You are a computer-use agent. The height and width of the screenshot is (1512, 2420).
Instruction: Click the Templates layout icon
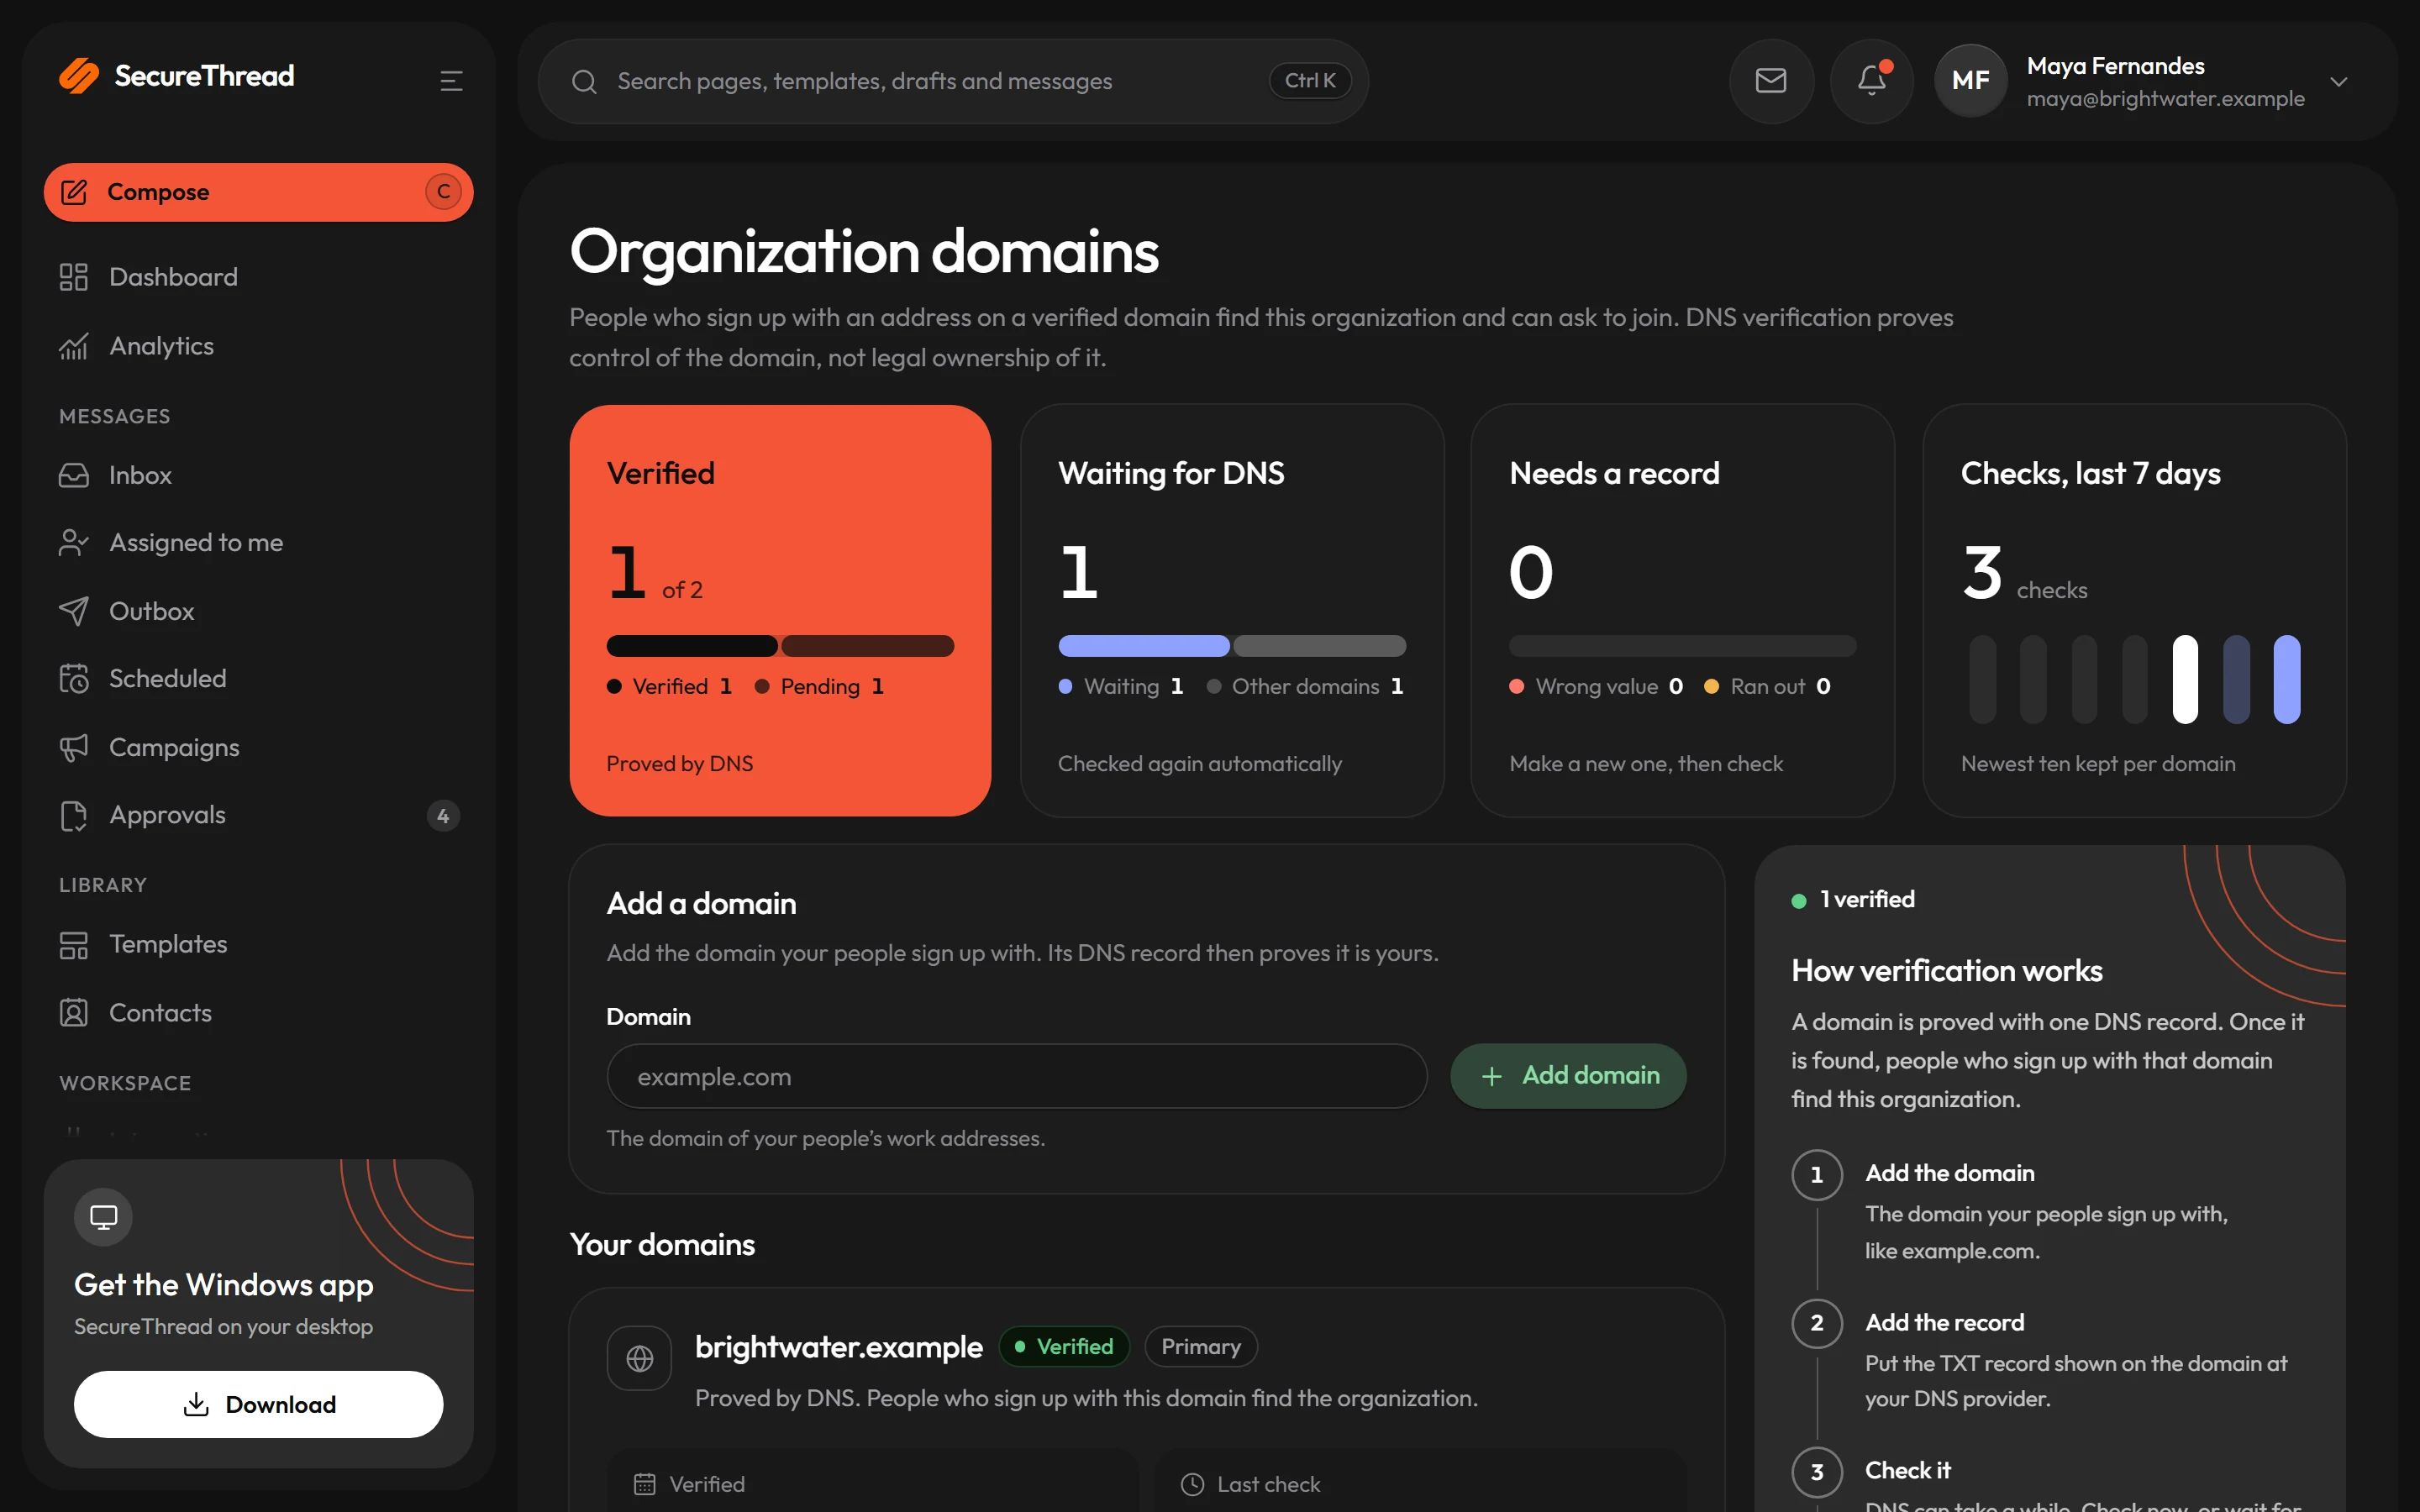pyautogui.click(x=74, y=944)
